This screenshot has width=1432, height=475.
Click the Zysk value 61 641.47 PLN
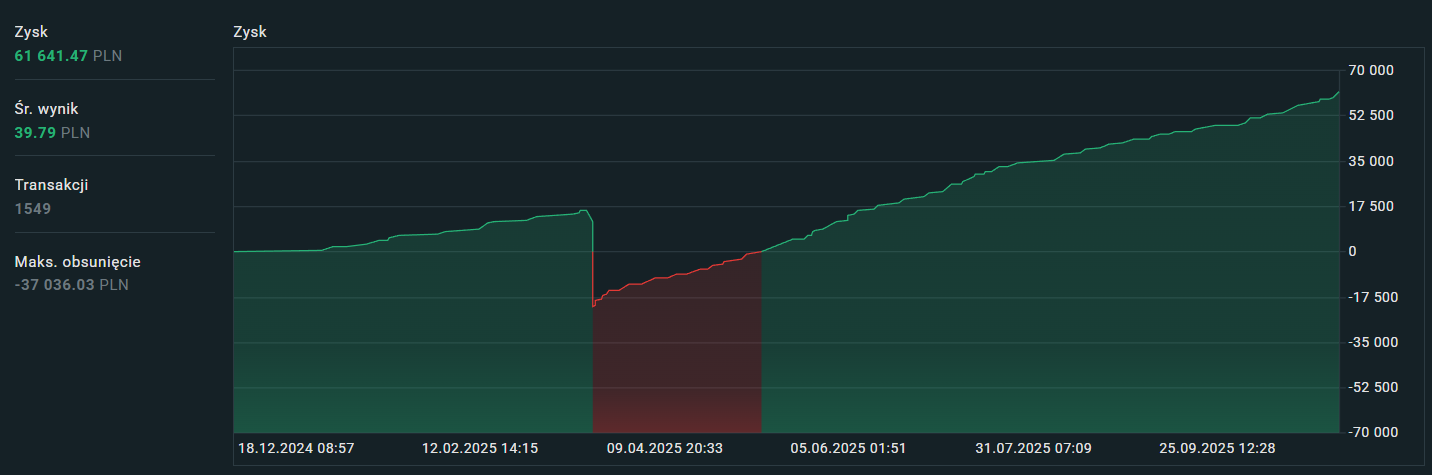tap(68, 56)
